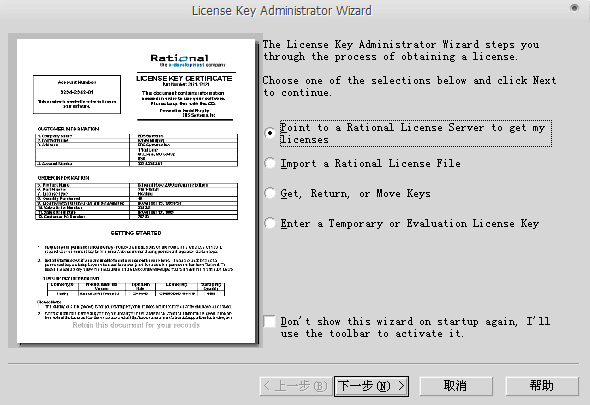Click the 下一步(N) next button
The width and height of the screenshot is (590, 405).
pyautogui.click(x=371, y=386)
